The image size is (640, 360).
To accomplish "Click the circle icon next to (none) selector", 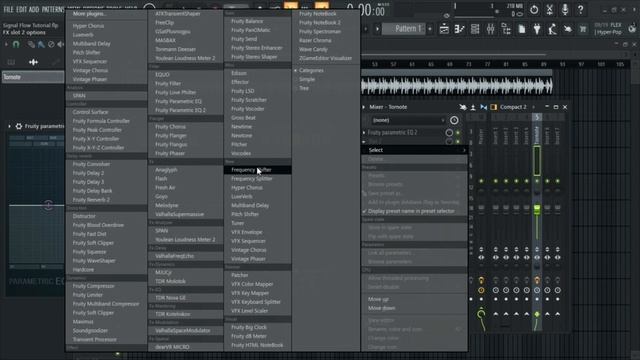I will [x=454, y=120].
